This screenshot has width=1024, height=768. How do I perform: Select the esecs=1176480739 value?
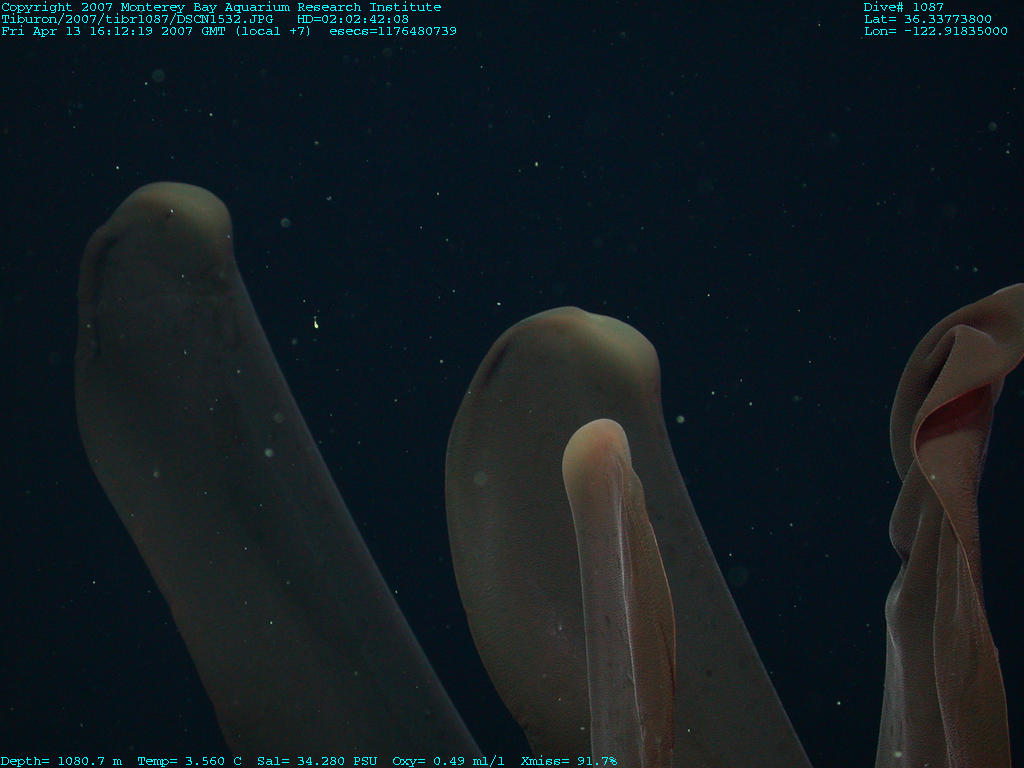pyautogui.click(x=392, y=31)
